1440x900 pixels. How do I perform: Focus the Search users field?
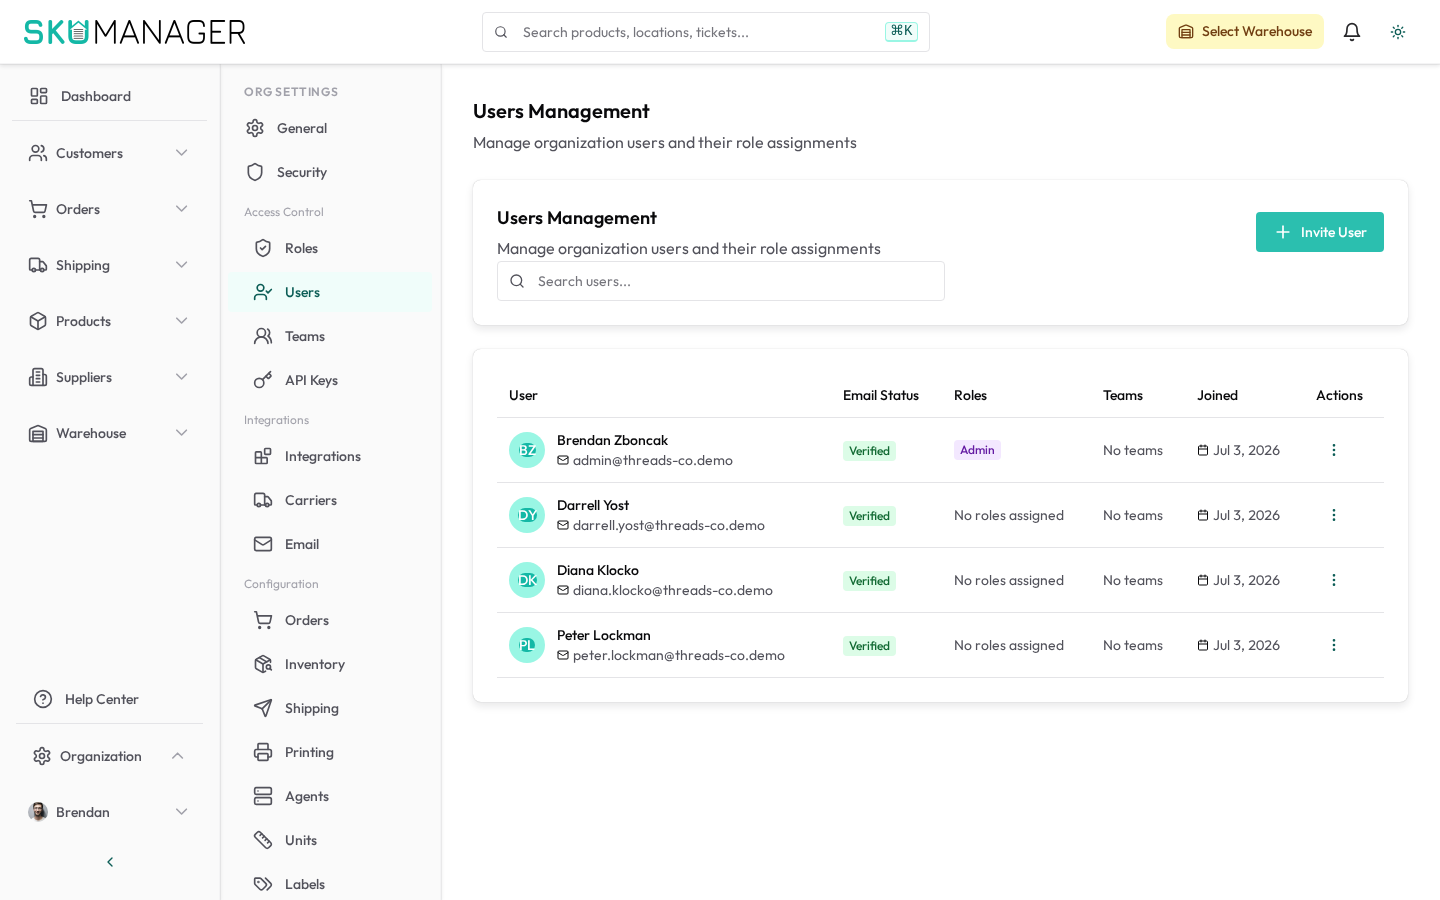[721, 281]
